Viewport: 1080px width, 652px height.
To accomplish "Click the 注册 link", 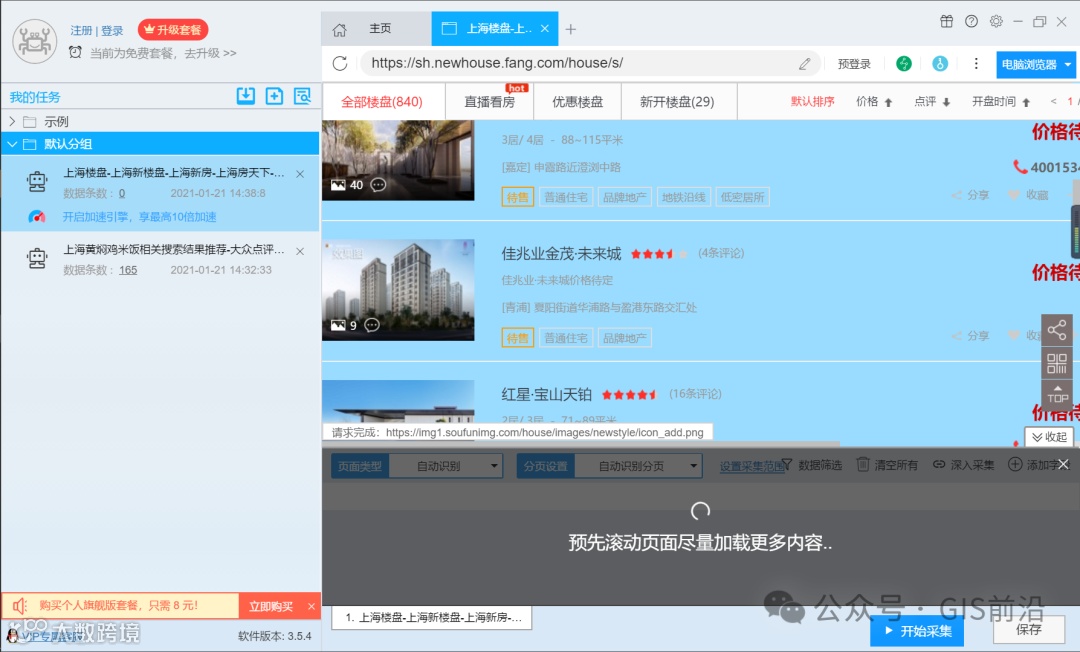I will (81, 30).
